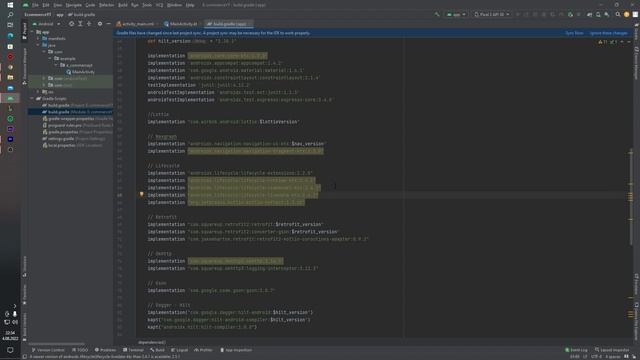Open the Build menu
This screenshot has width=640, height=360.
click(x=122, y=5)
